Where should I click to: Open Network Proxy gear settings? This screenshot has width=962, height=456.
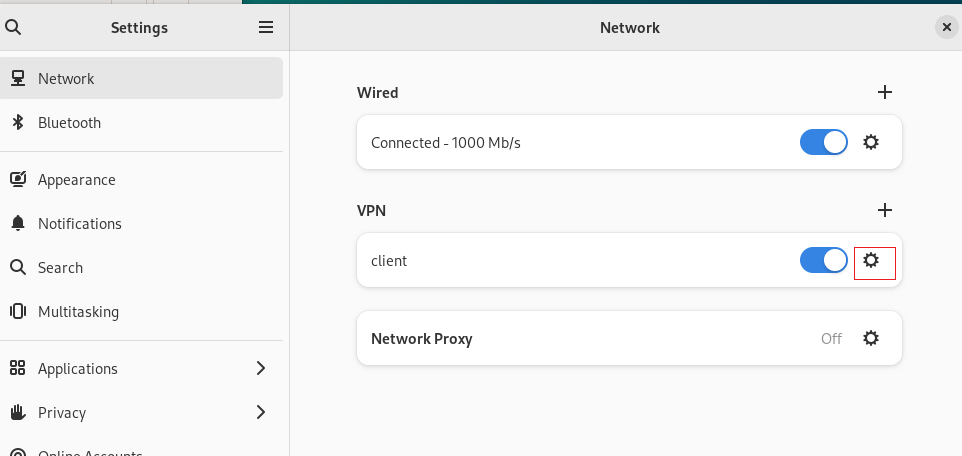tap(871, 338)
